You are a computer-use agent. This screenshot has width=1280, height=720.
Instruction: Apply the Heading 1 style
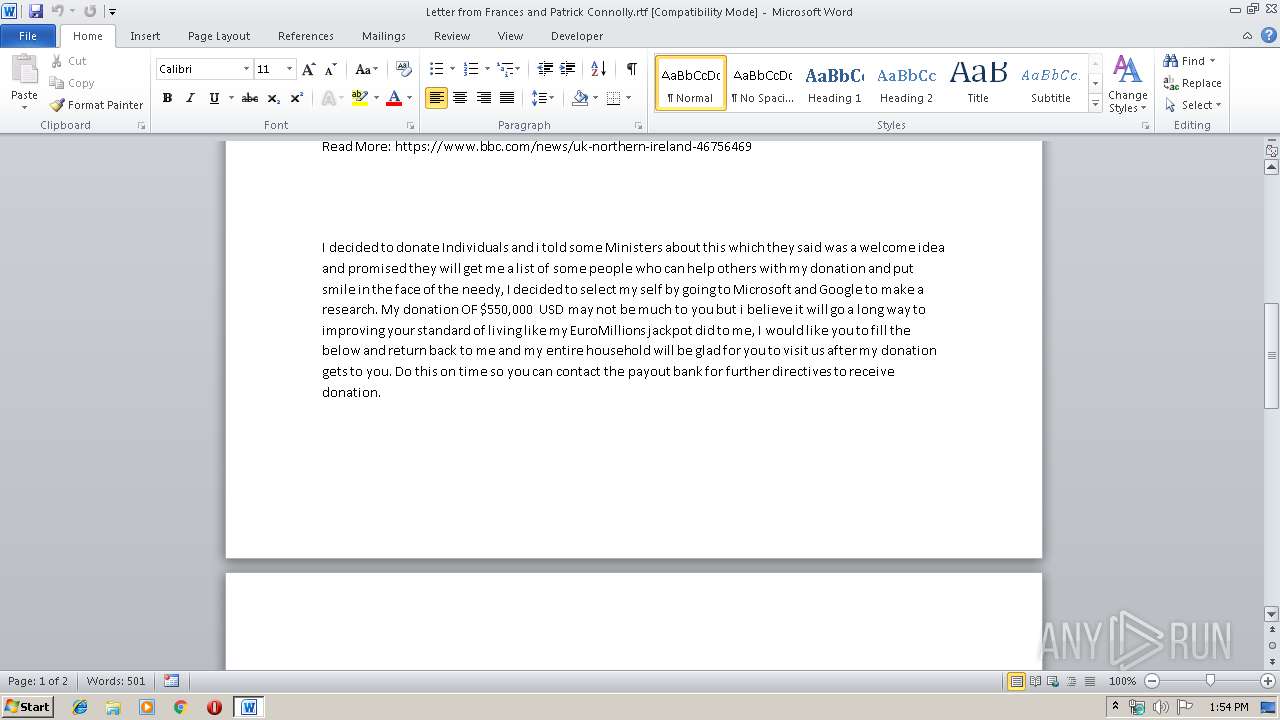835,82
